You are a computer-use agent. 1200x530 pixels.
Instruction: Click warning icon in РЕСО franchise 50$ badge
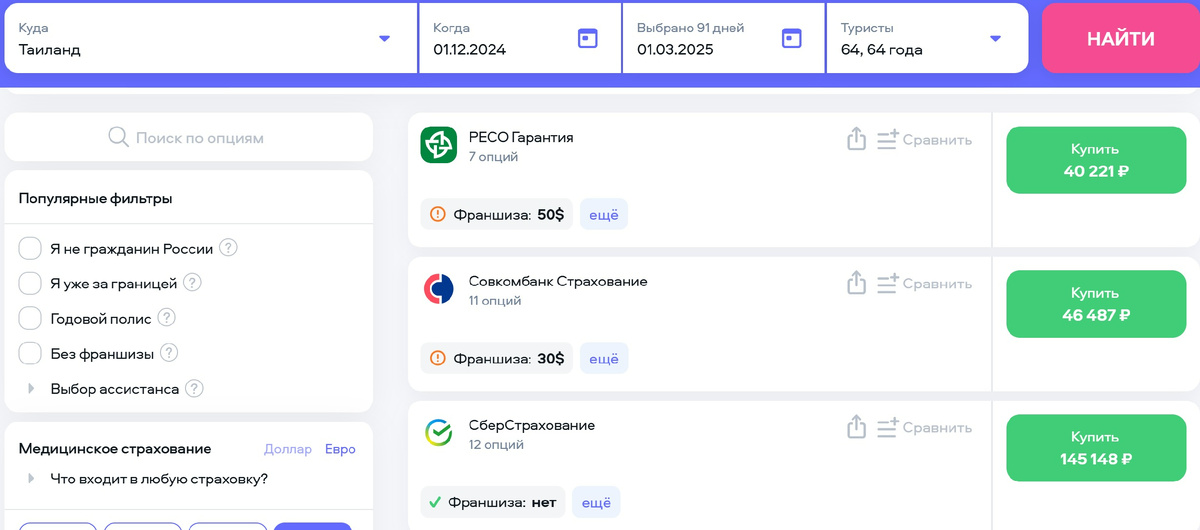click(437, 214)
